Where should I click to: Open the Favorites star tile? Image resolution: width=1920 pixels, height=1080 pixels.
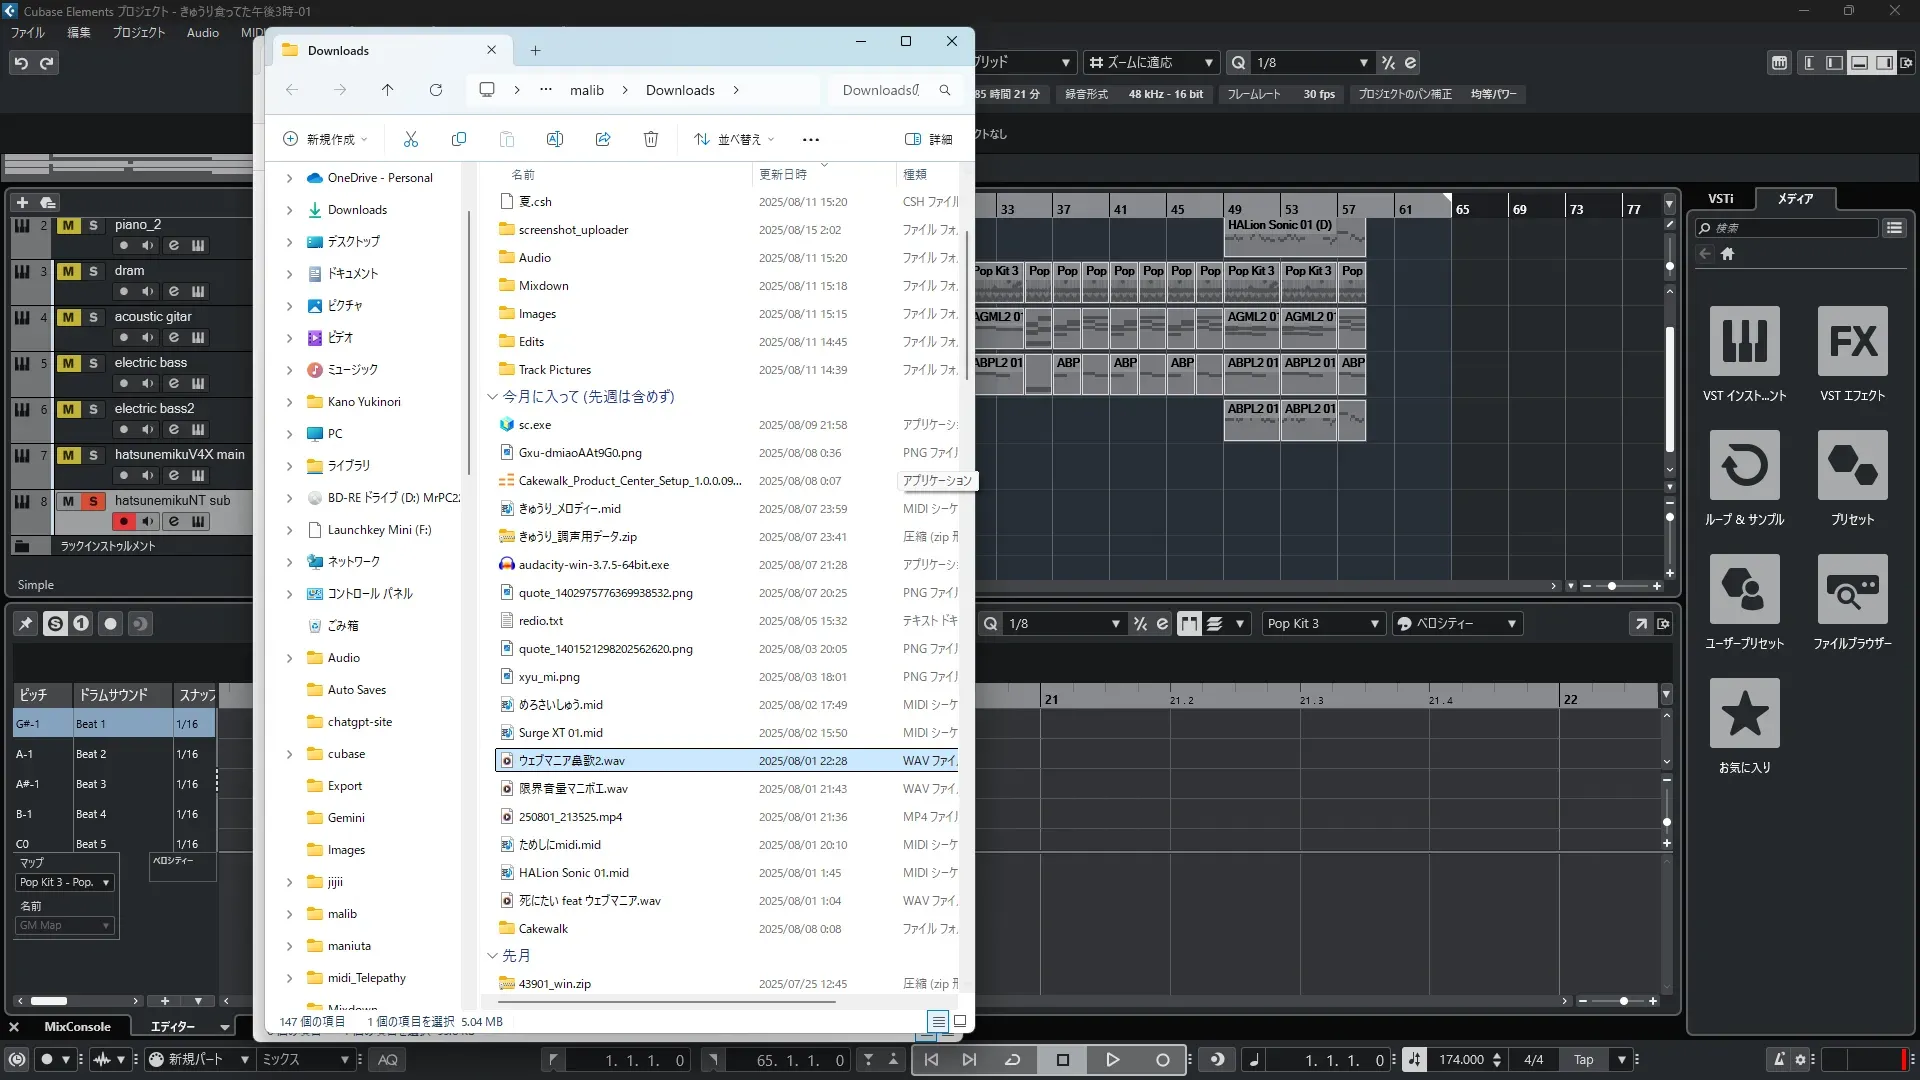click(x=1744, y=714)
